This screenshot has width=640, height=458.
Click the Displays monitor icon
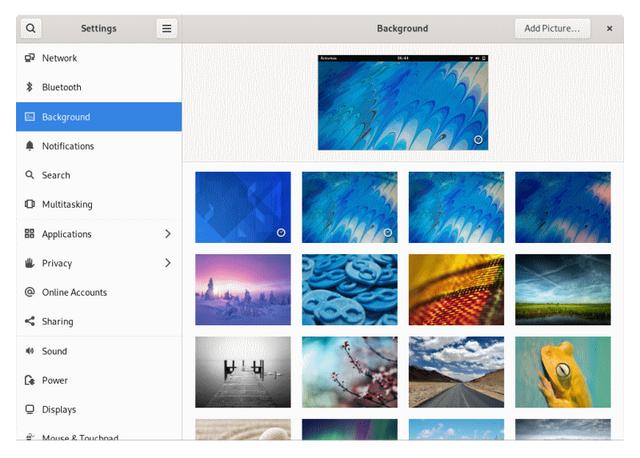pos(29,409)
